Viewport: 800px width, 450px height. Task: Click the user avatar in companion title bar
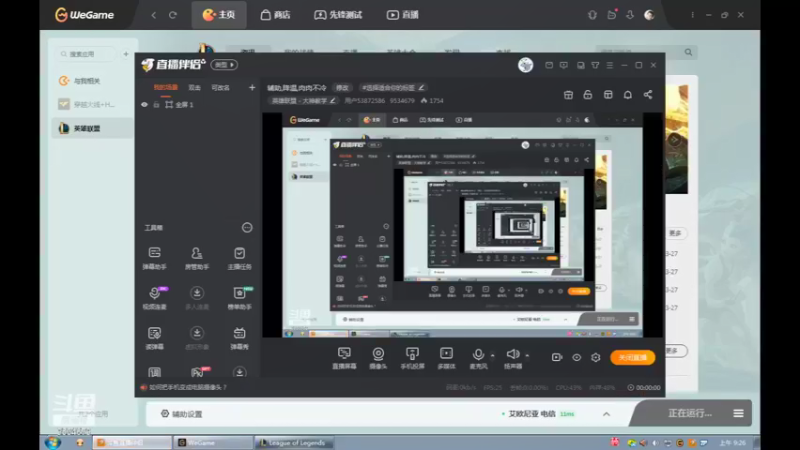pyautogui.click(x=526, y=65)
